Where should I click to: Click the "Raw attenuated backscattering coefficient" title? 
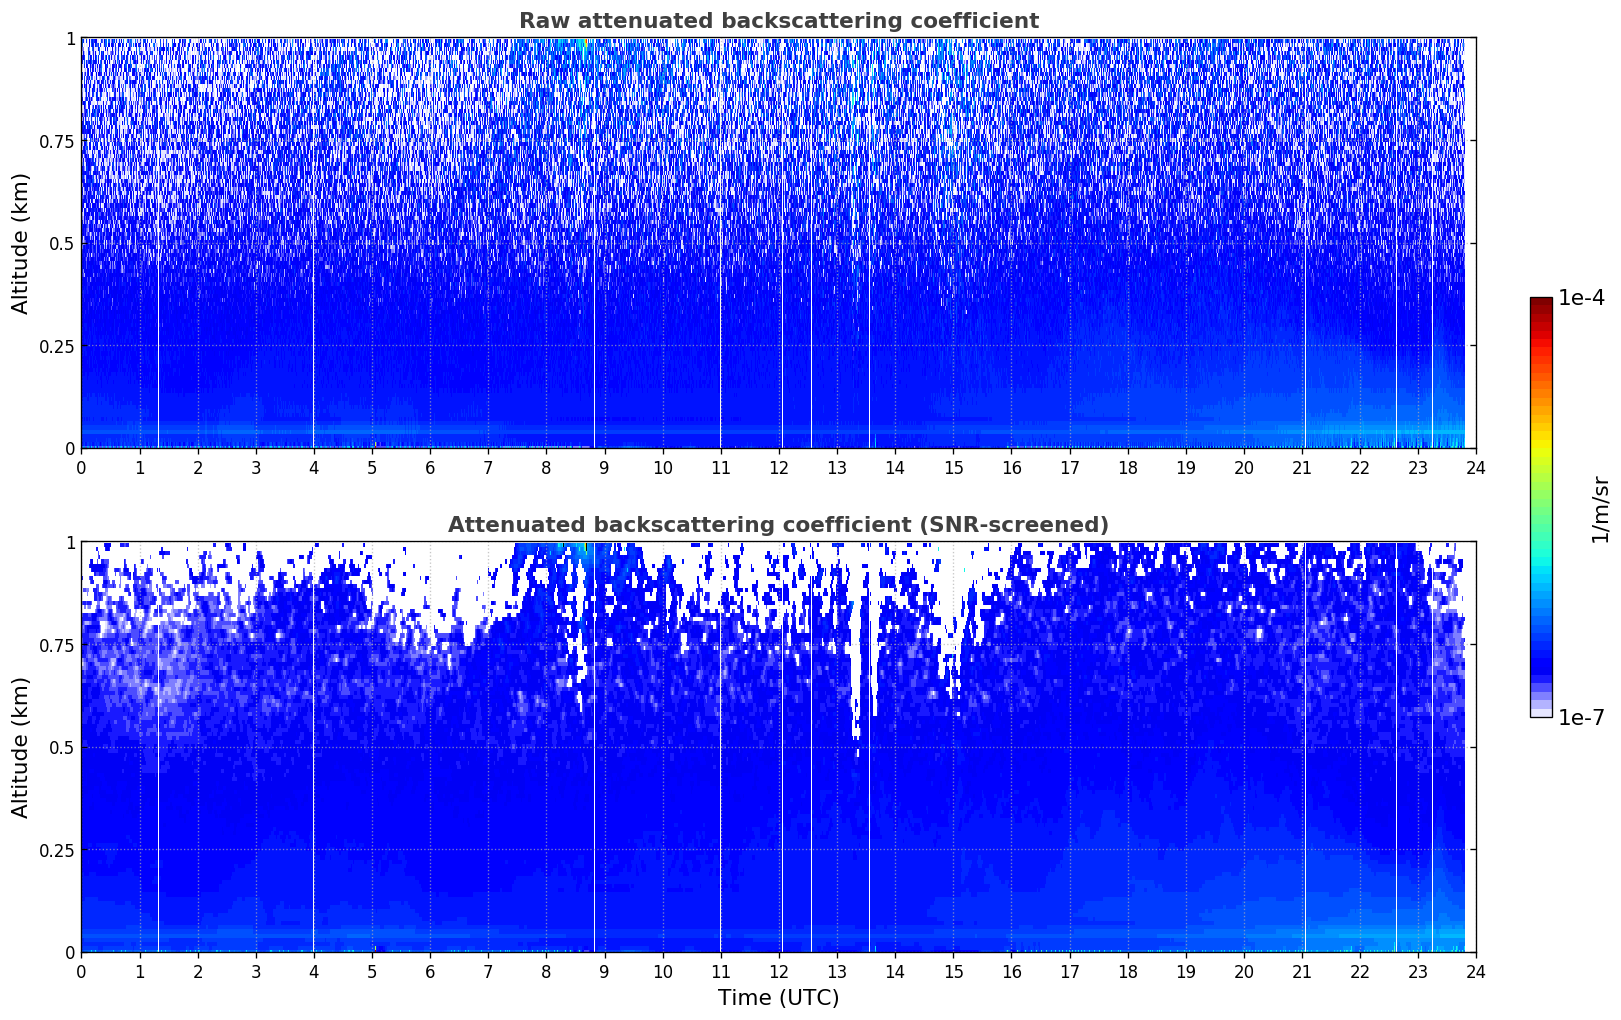[x=778, y=21]
